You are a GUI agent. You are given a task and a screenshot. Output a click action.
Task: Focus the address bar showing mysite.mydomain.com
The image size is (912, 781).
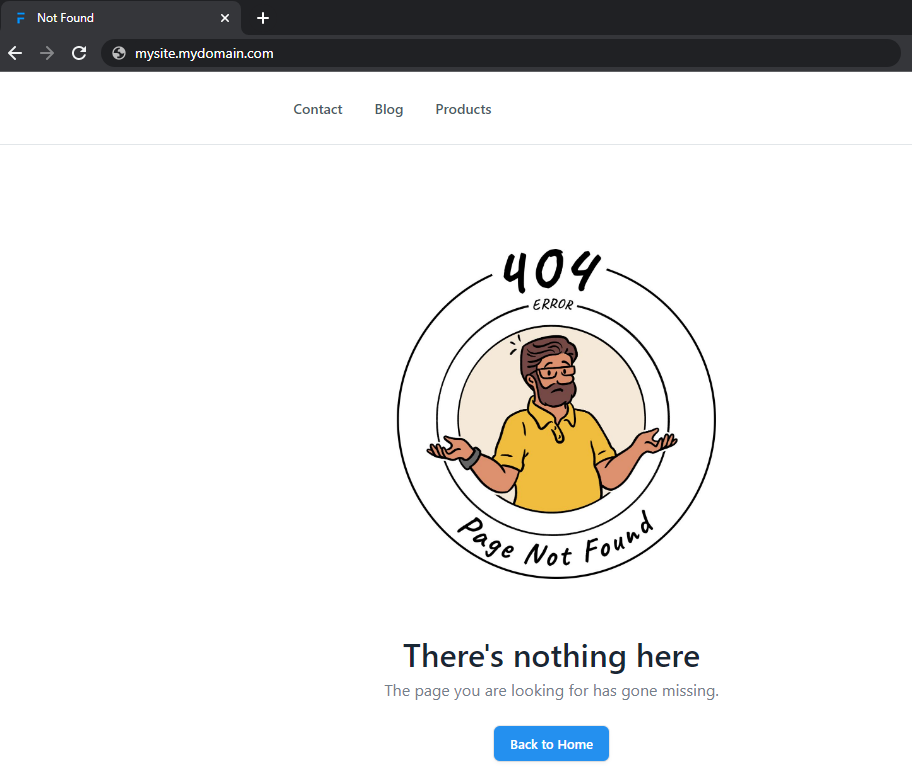click(501, 54)
